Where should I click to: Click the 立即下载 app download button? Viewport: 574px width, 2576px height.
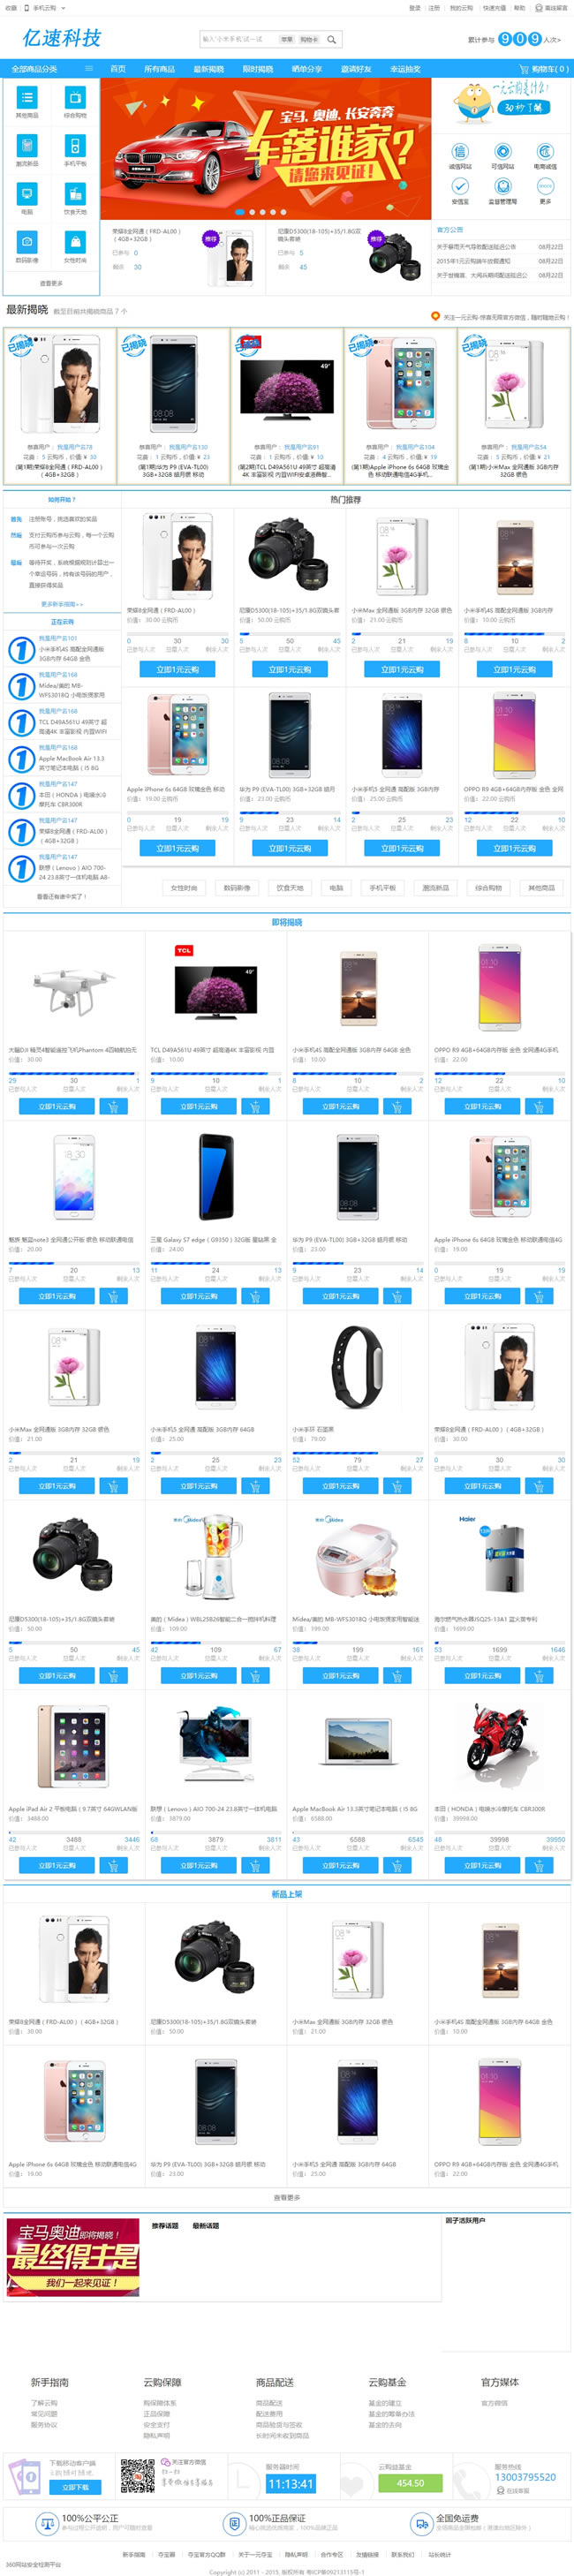point(75,2487)
